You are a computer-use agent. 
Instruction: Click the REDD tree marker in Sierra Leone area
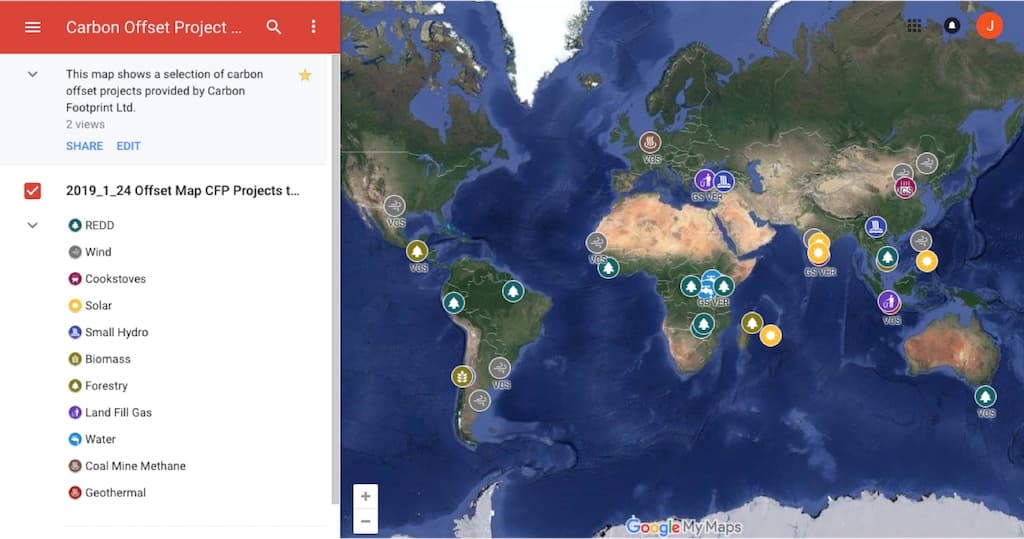(x=609, y=267)
